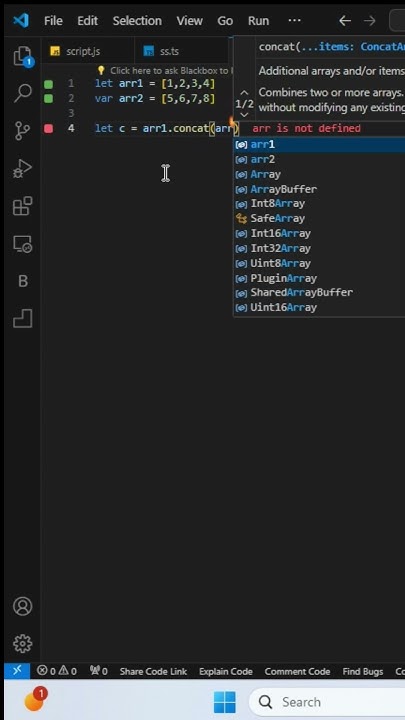The image size is (405, 720).
Task: Show errors and warnings count in the status bar
Action: [56, 671]
